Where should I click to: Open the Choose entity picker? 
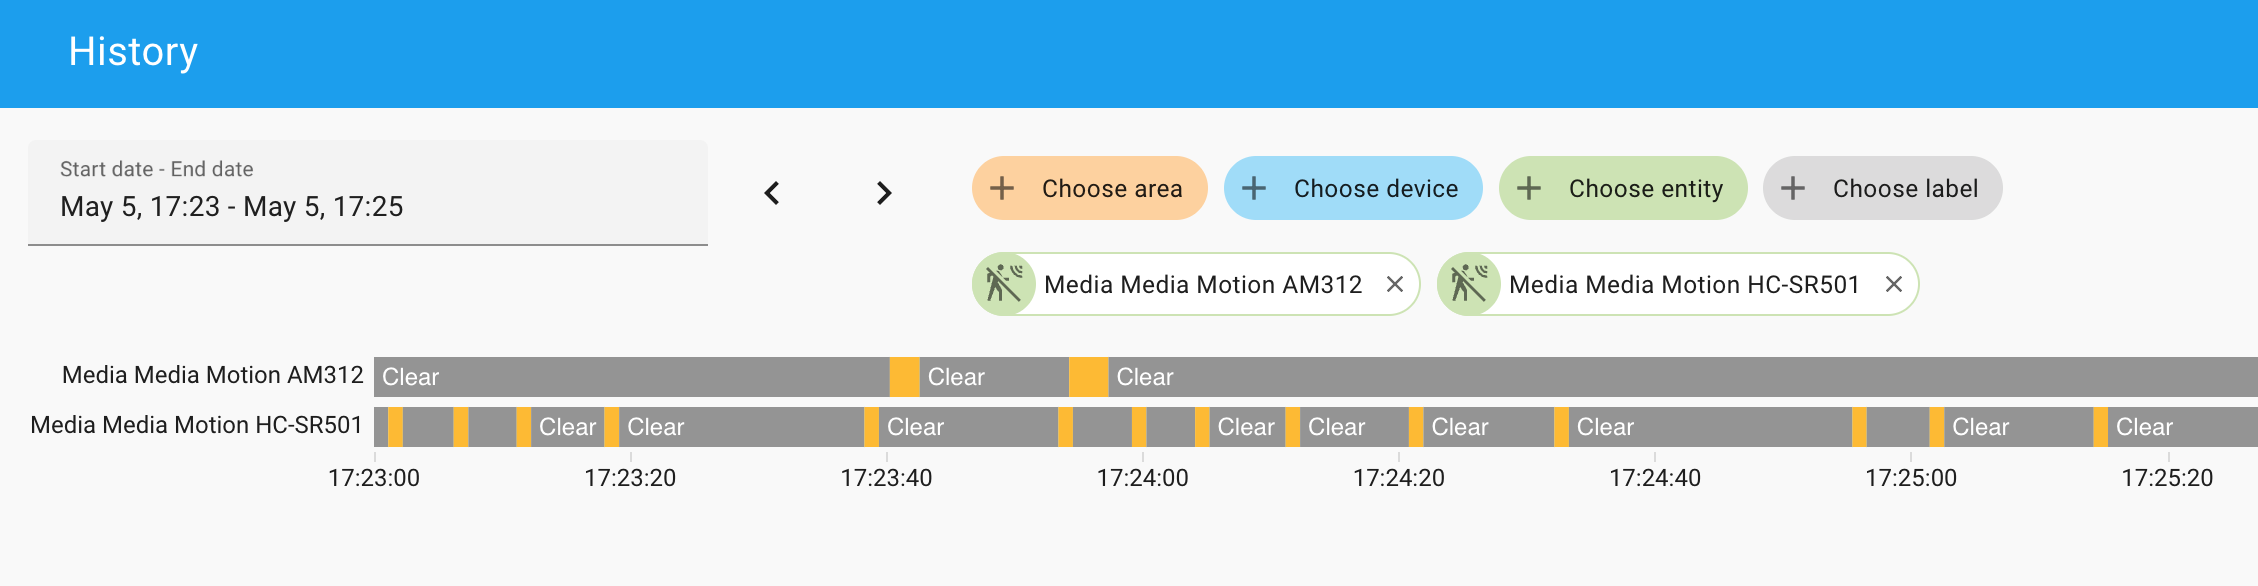pyautogui.click(x=1623, y=188)
